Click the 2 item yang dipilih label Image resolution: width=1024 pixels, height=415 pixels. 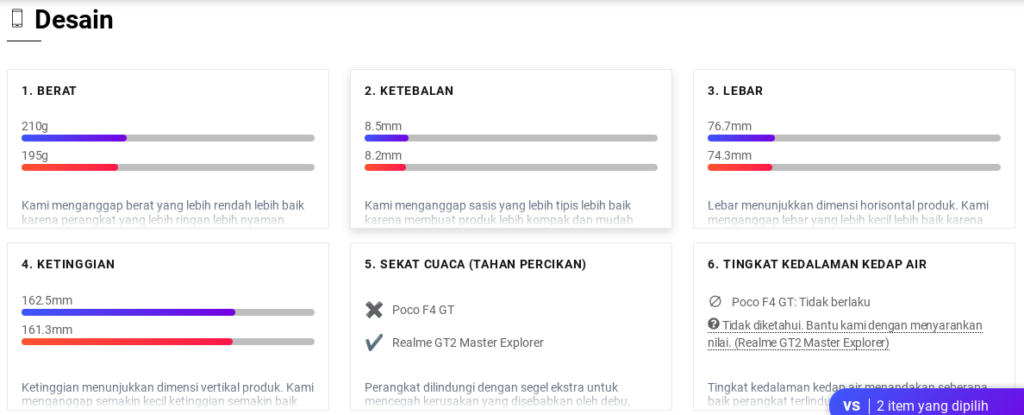(932, 405)
